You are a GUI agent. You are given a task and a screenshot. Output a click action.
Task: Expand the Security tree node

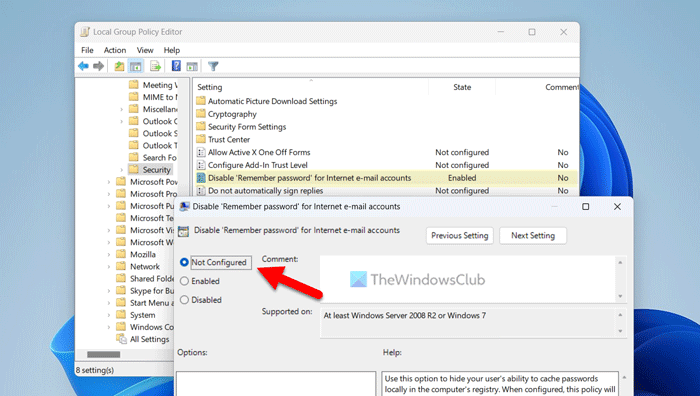pos(121,170)
